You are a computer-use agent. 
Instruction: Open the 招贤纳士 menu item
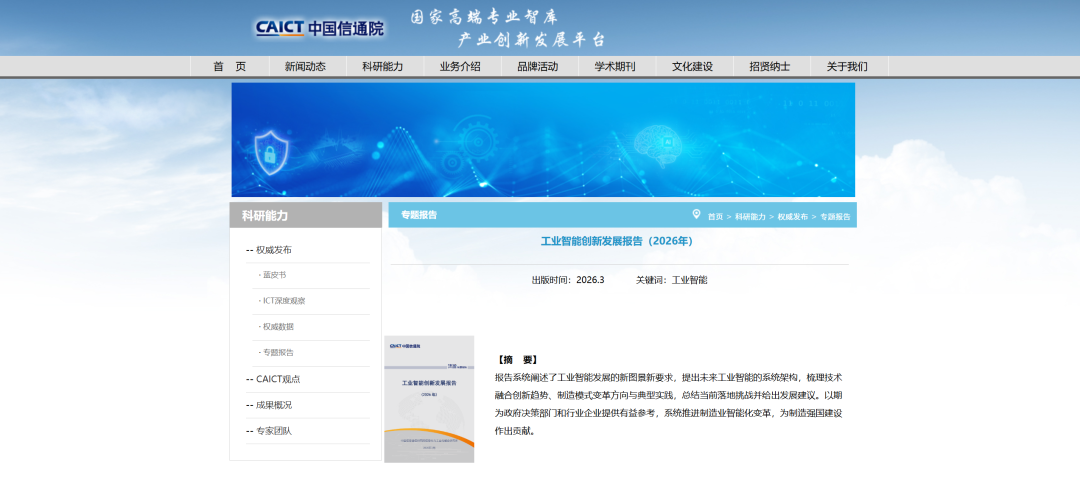(770, 67)
